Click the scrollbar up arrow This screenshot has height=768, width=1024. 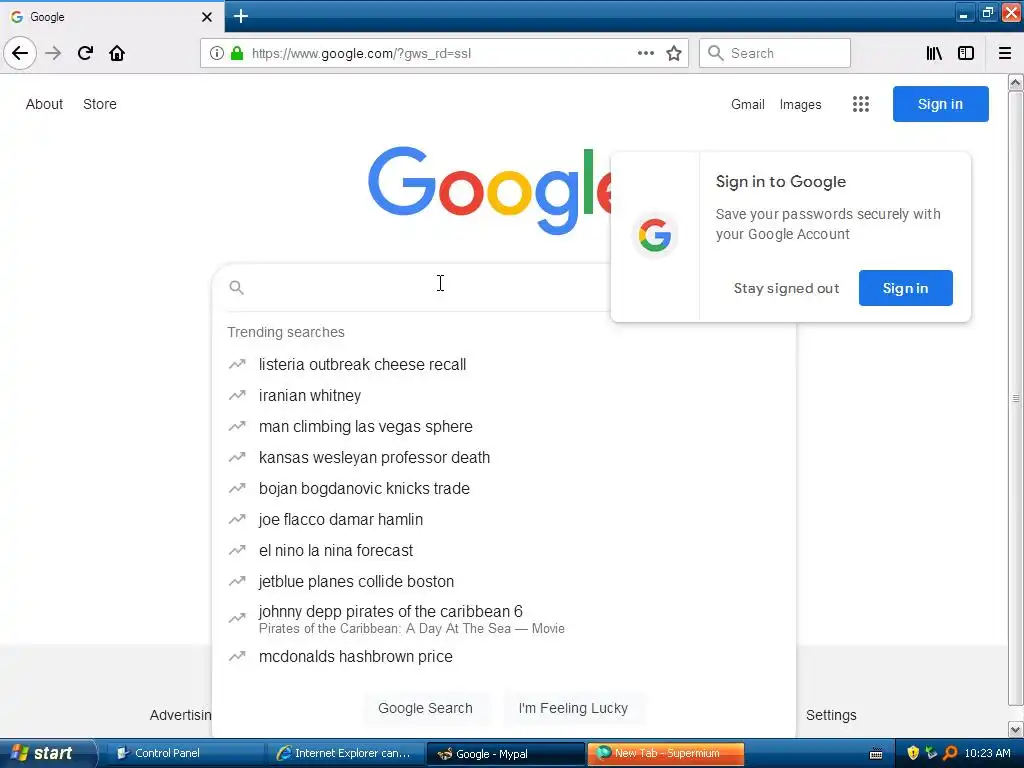(x=1016, y=83)
